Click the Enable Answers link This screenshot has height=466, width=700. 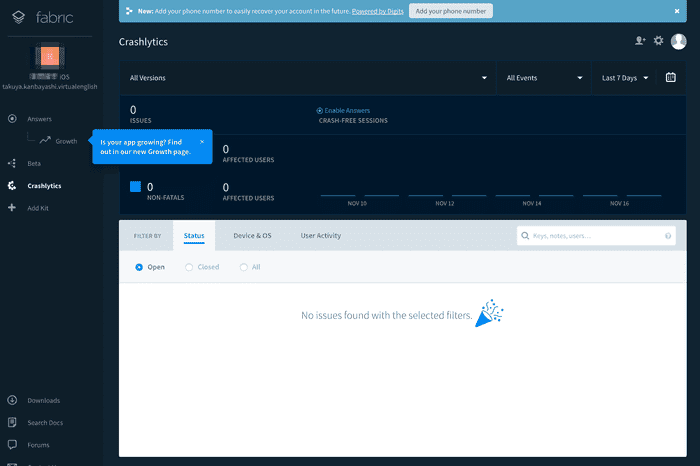[x=345, y=110]
